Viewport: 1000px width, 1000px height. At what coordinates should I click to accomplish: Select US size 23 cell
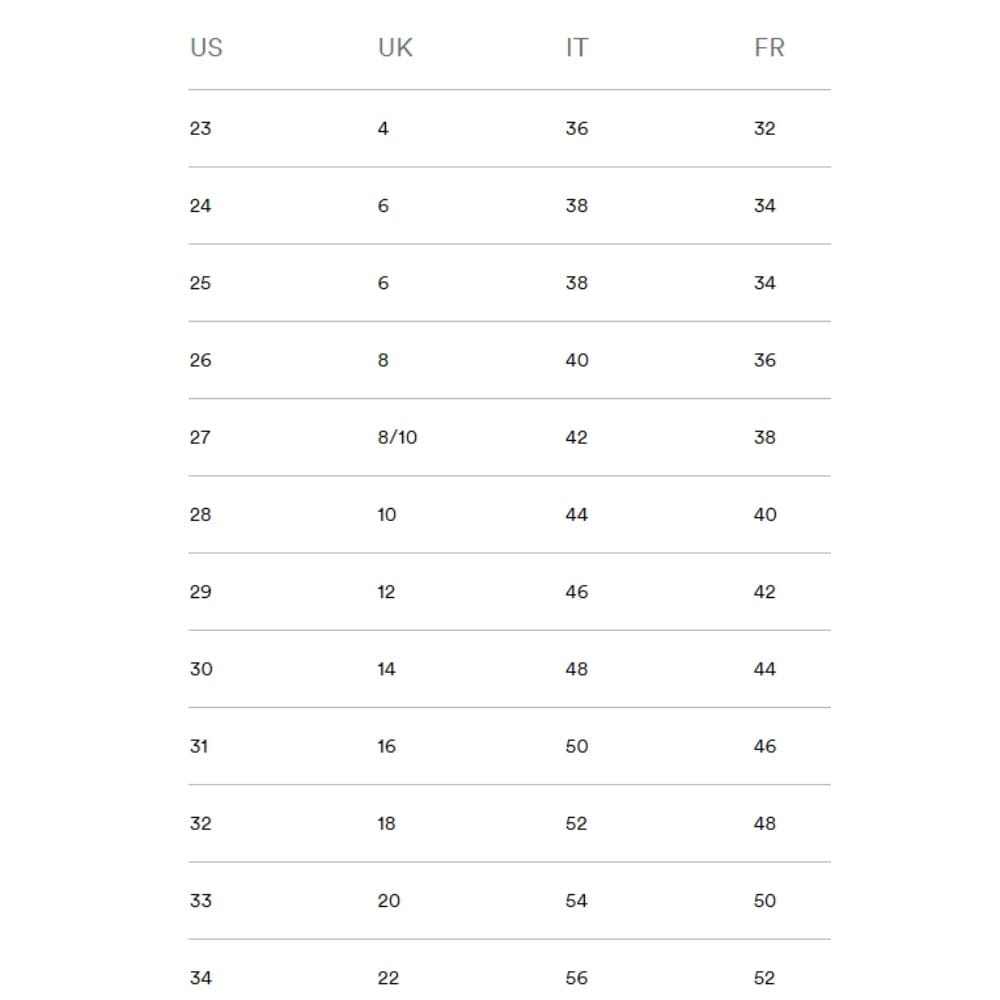point(200,128)
